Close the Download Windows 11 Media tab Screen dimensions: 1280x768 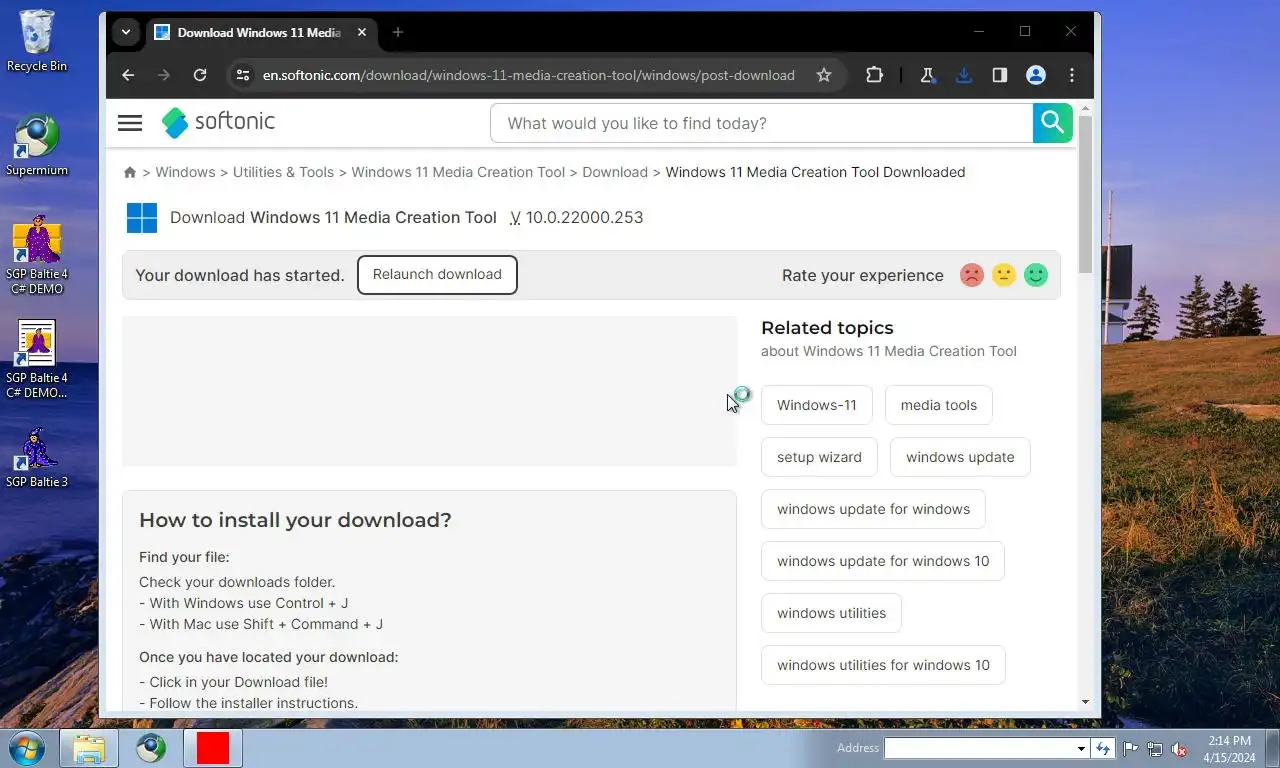362,32
